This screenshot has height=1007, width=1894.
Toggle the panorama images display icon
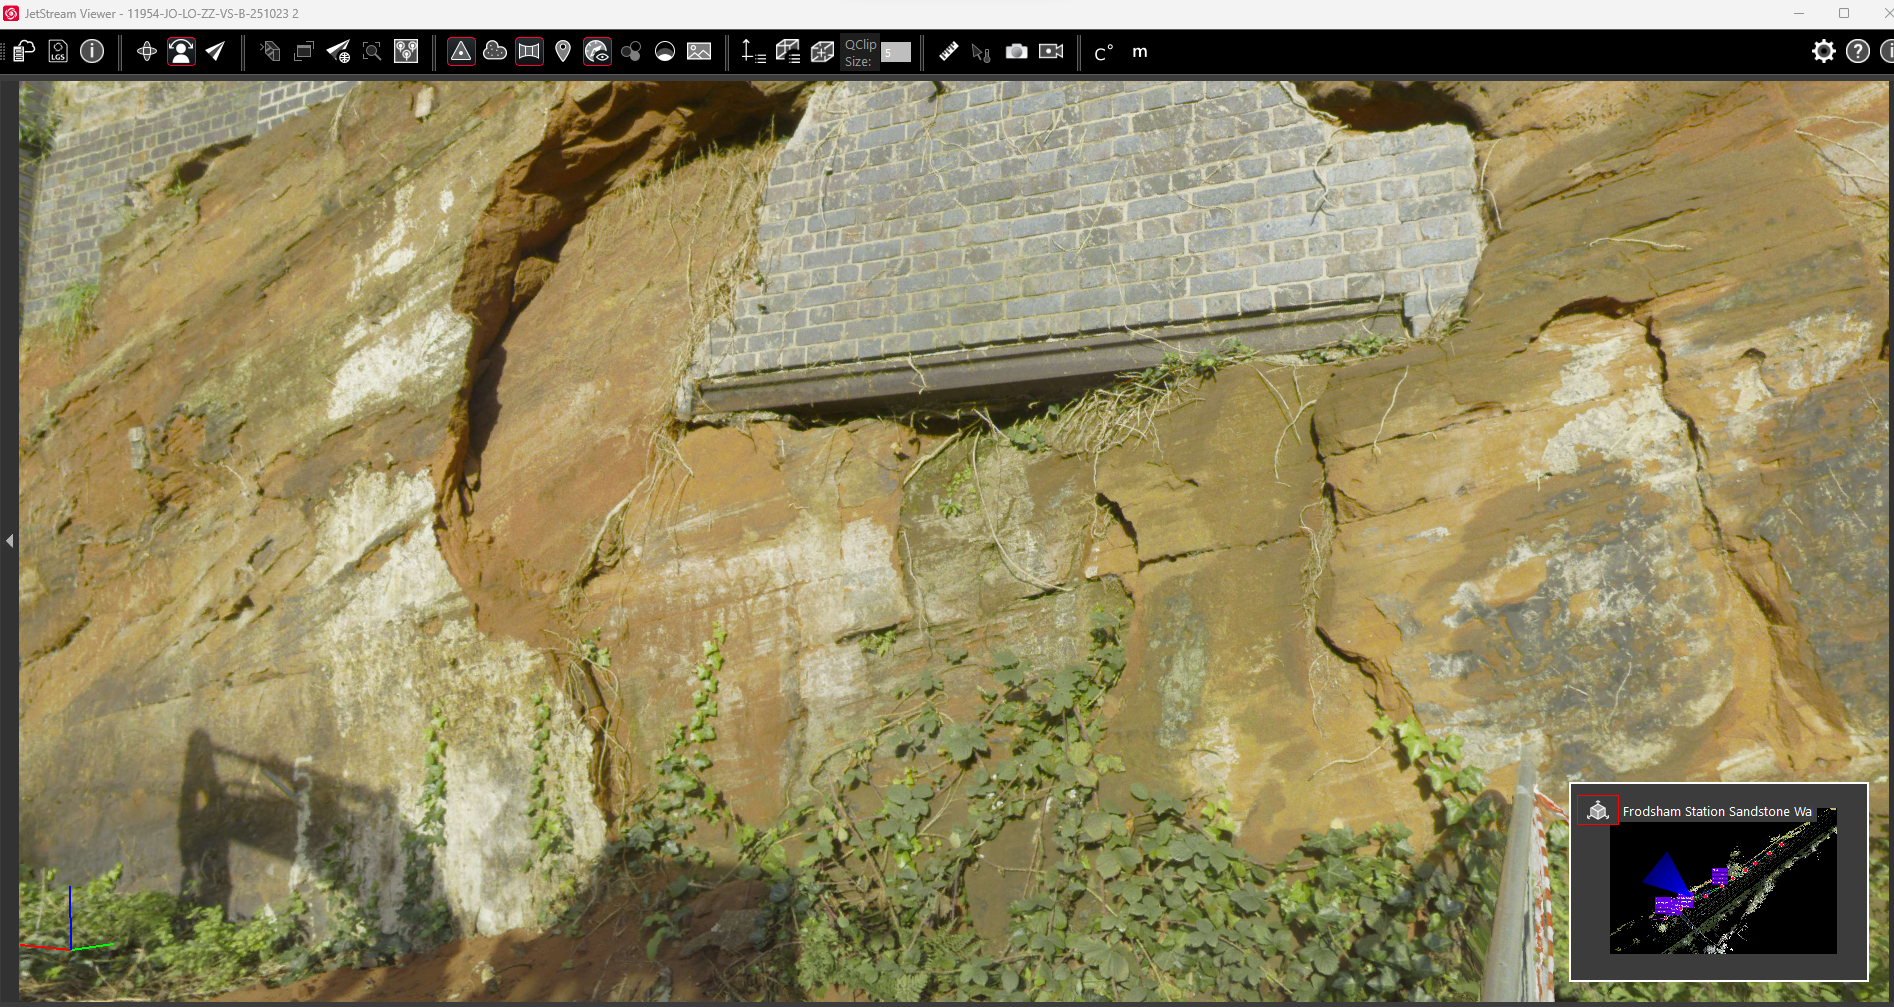(x=529, y=51)
